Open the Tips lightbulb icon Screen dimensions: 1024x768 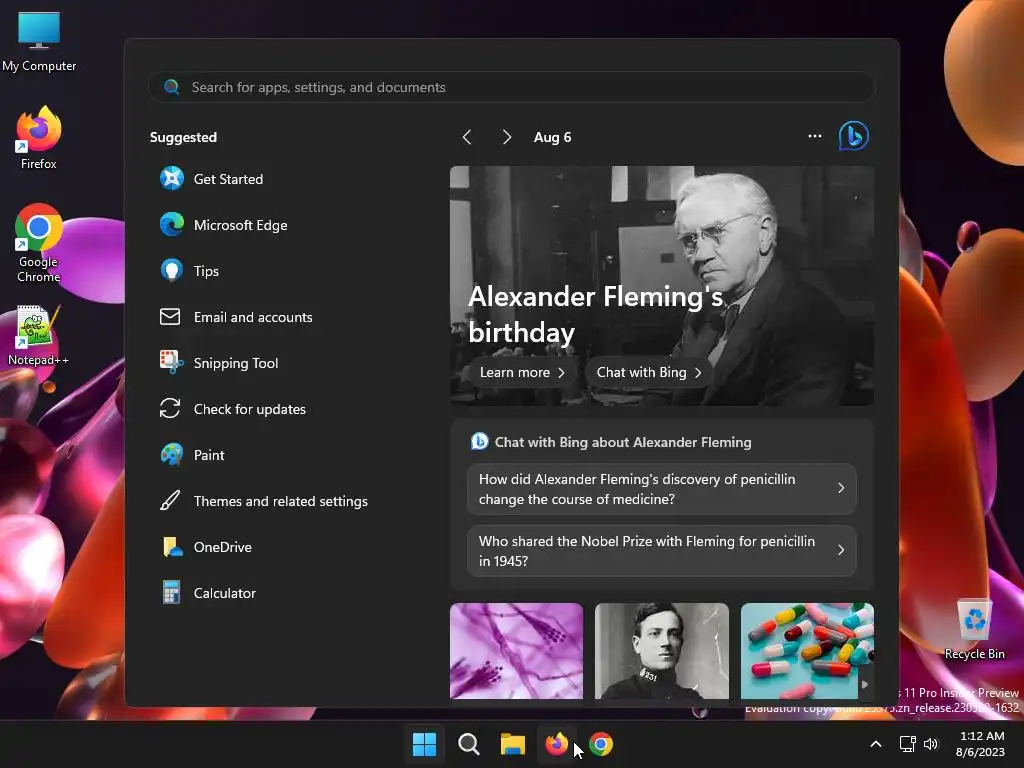click(x=172, y=270)
